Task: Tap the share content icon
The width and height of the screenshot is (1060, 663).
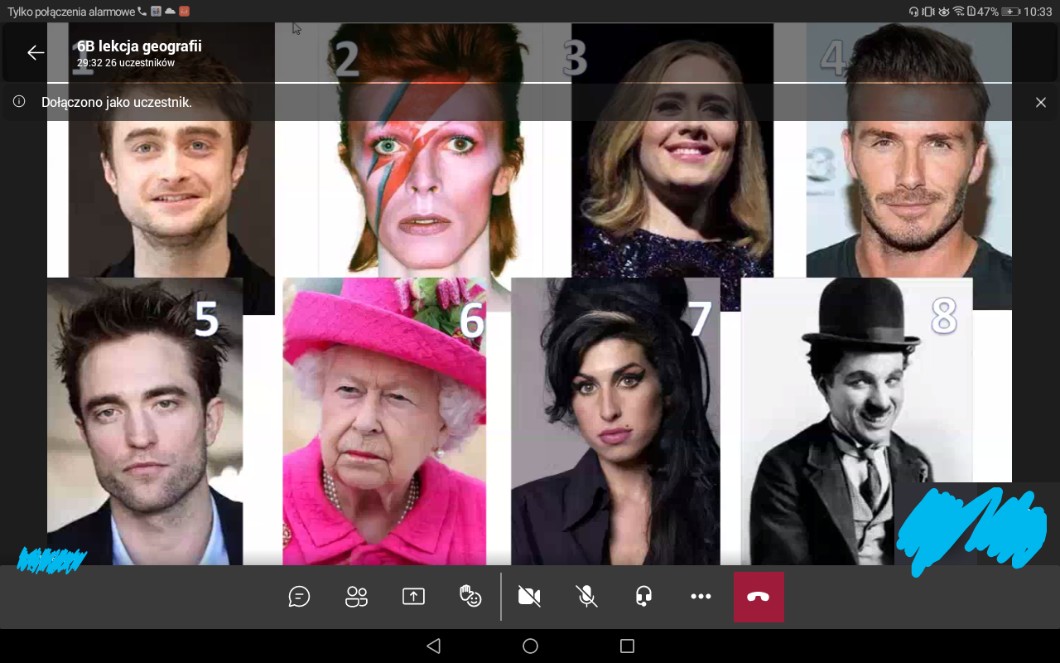Action: [413, 597]
